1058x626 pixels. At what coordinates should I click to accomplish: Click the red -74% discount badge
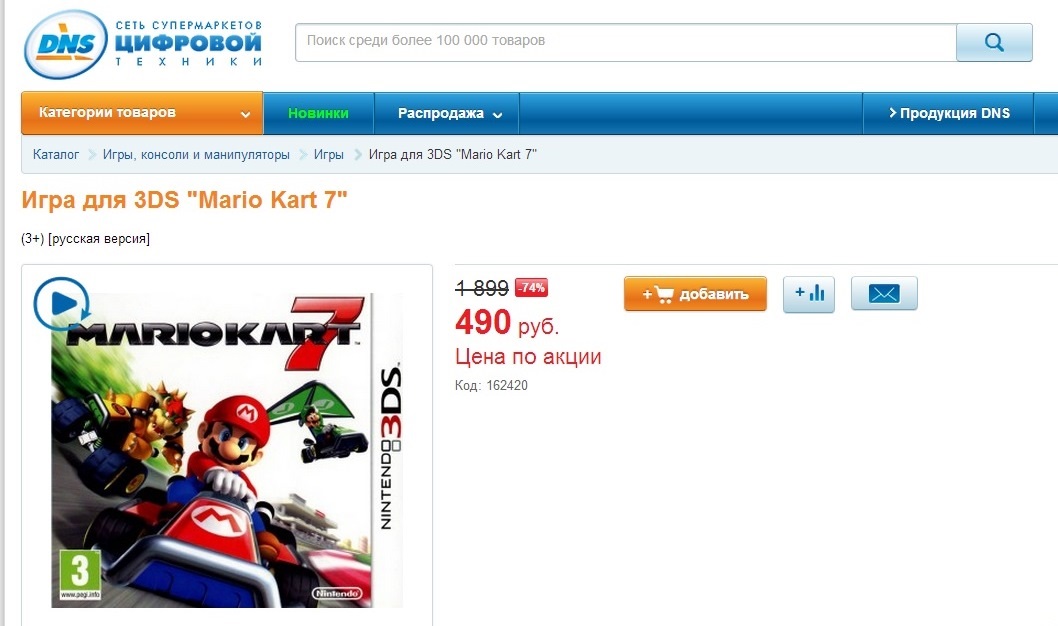[x=532, y=287]
